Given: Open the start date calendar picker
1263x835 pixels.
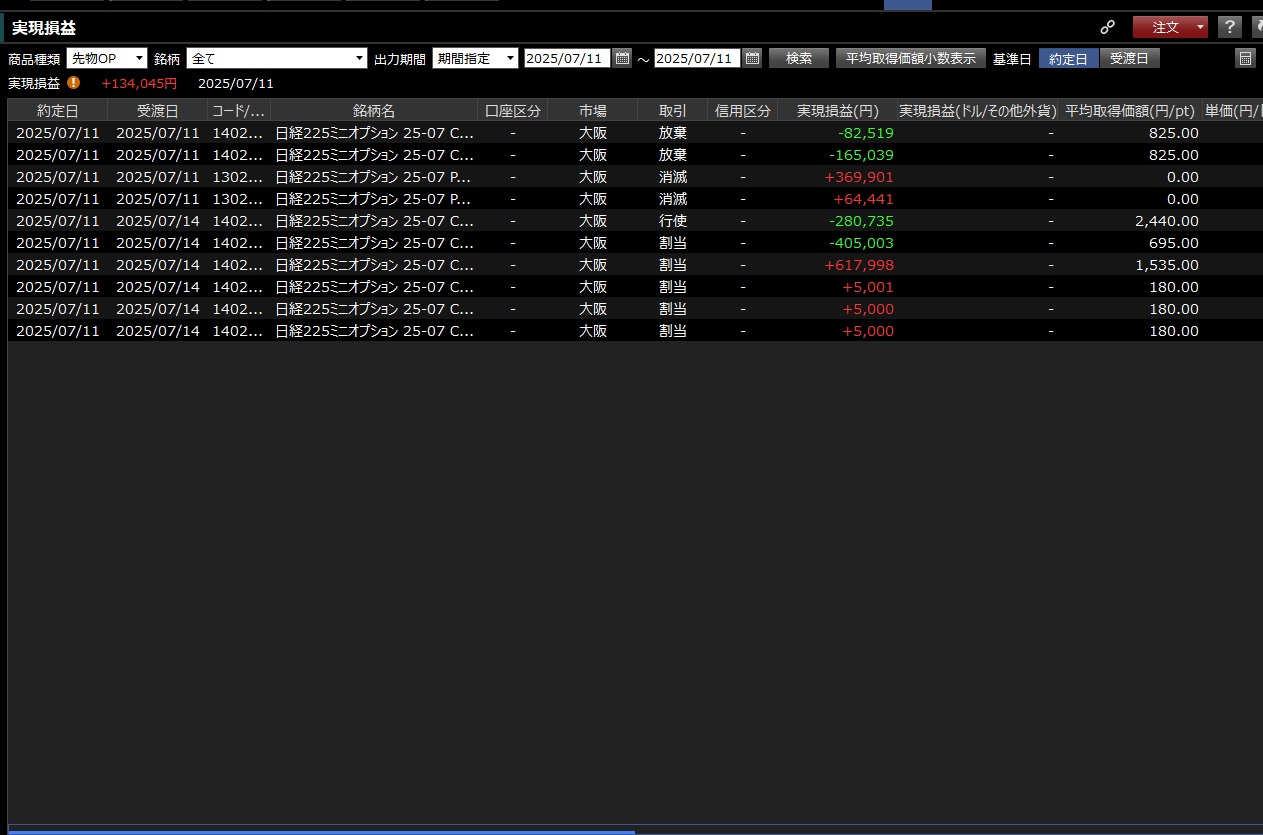Looking at the screenshot, I should click(623, 58).
